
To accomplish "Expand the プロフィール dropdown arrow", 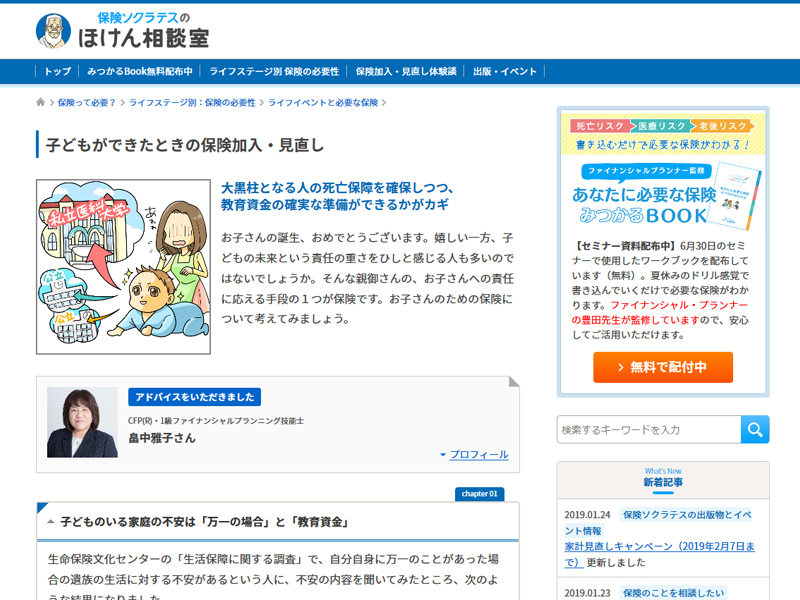I will 443,455.
